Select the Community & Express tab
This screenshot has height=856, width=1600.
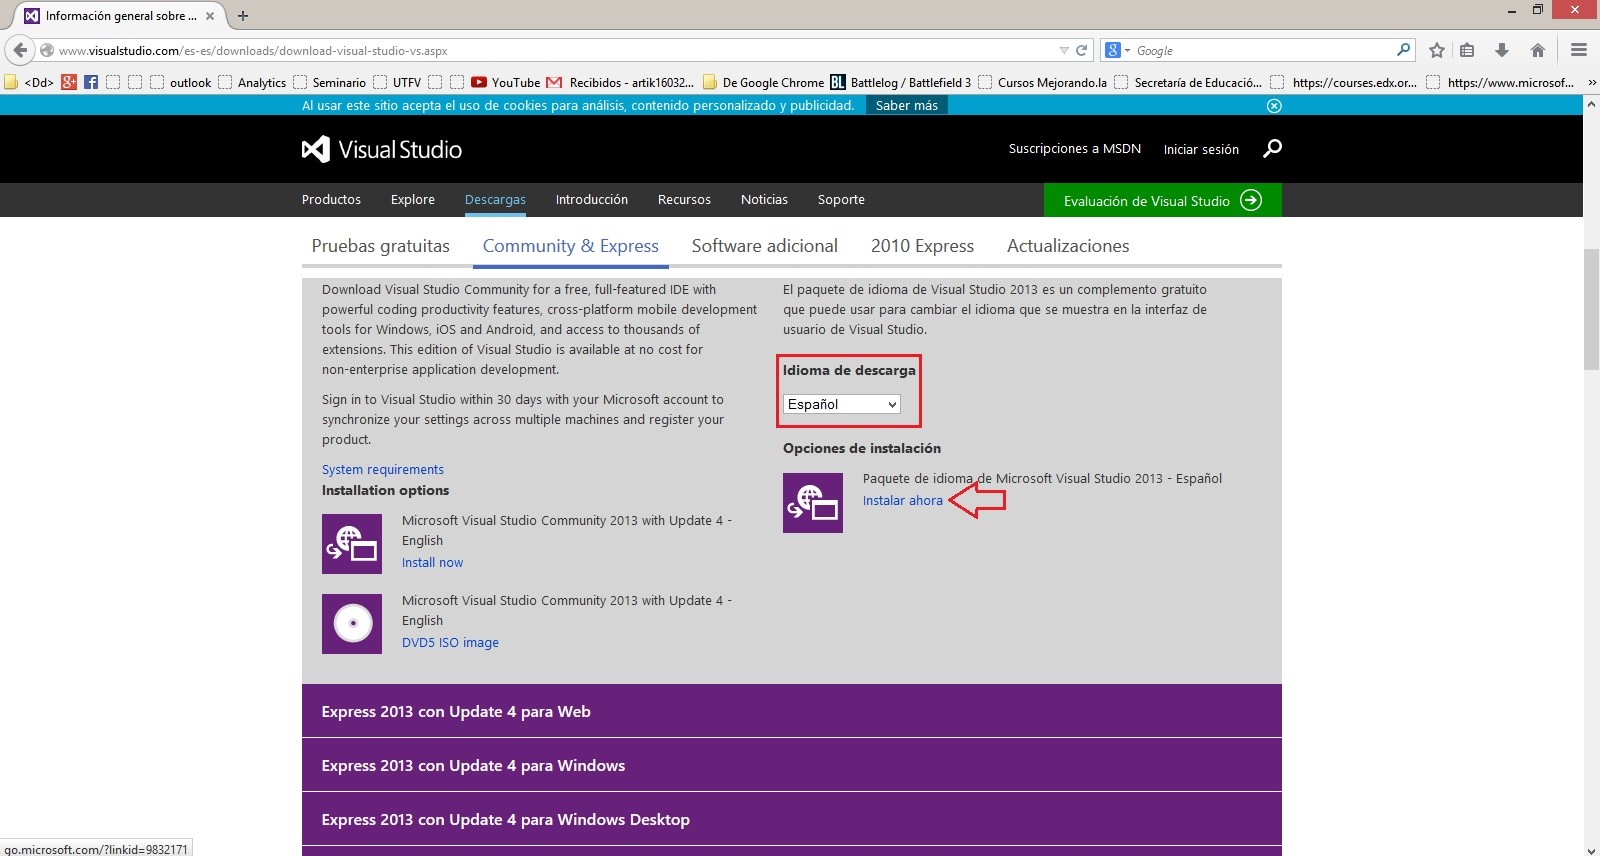point(571,246)
